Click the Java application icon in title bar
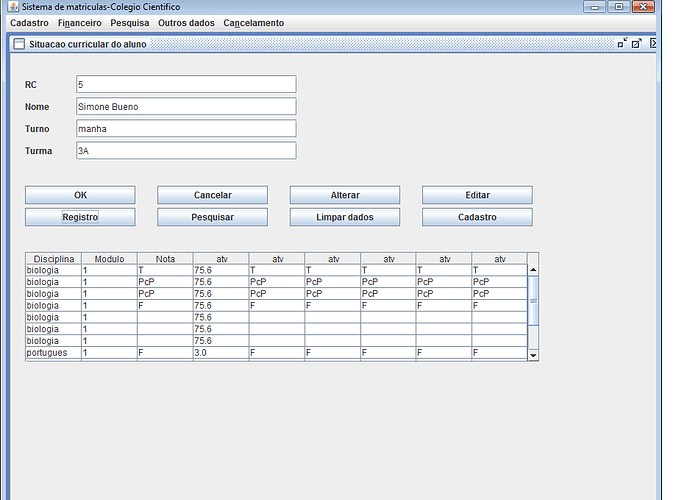 [x=14, y=7]
